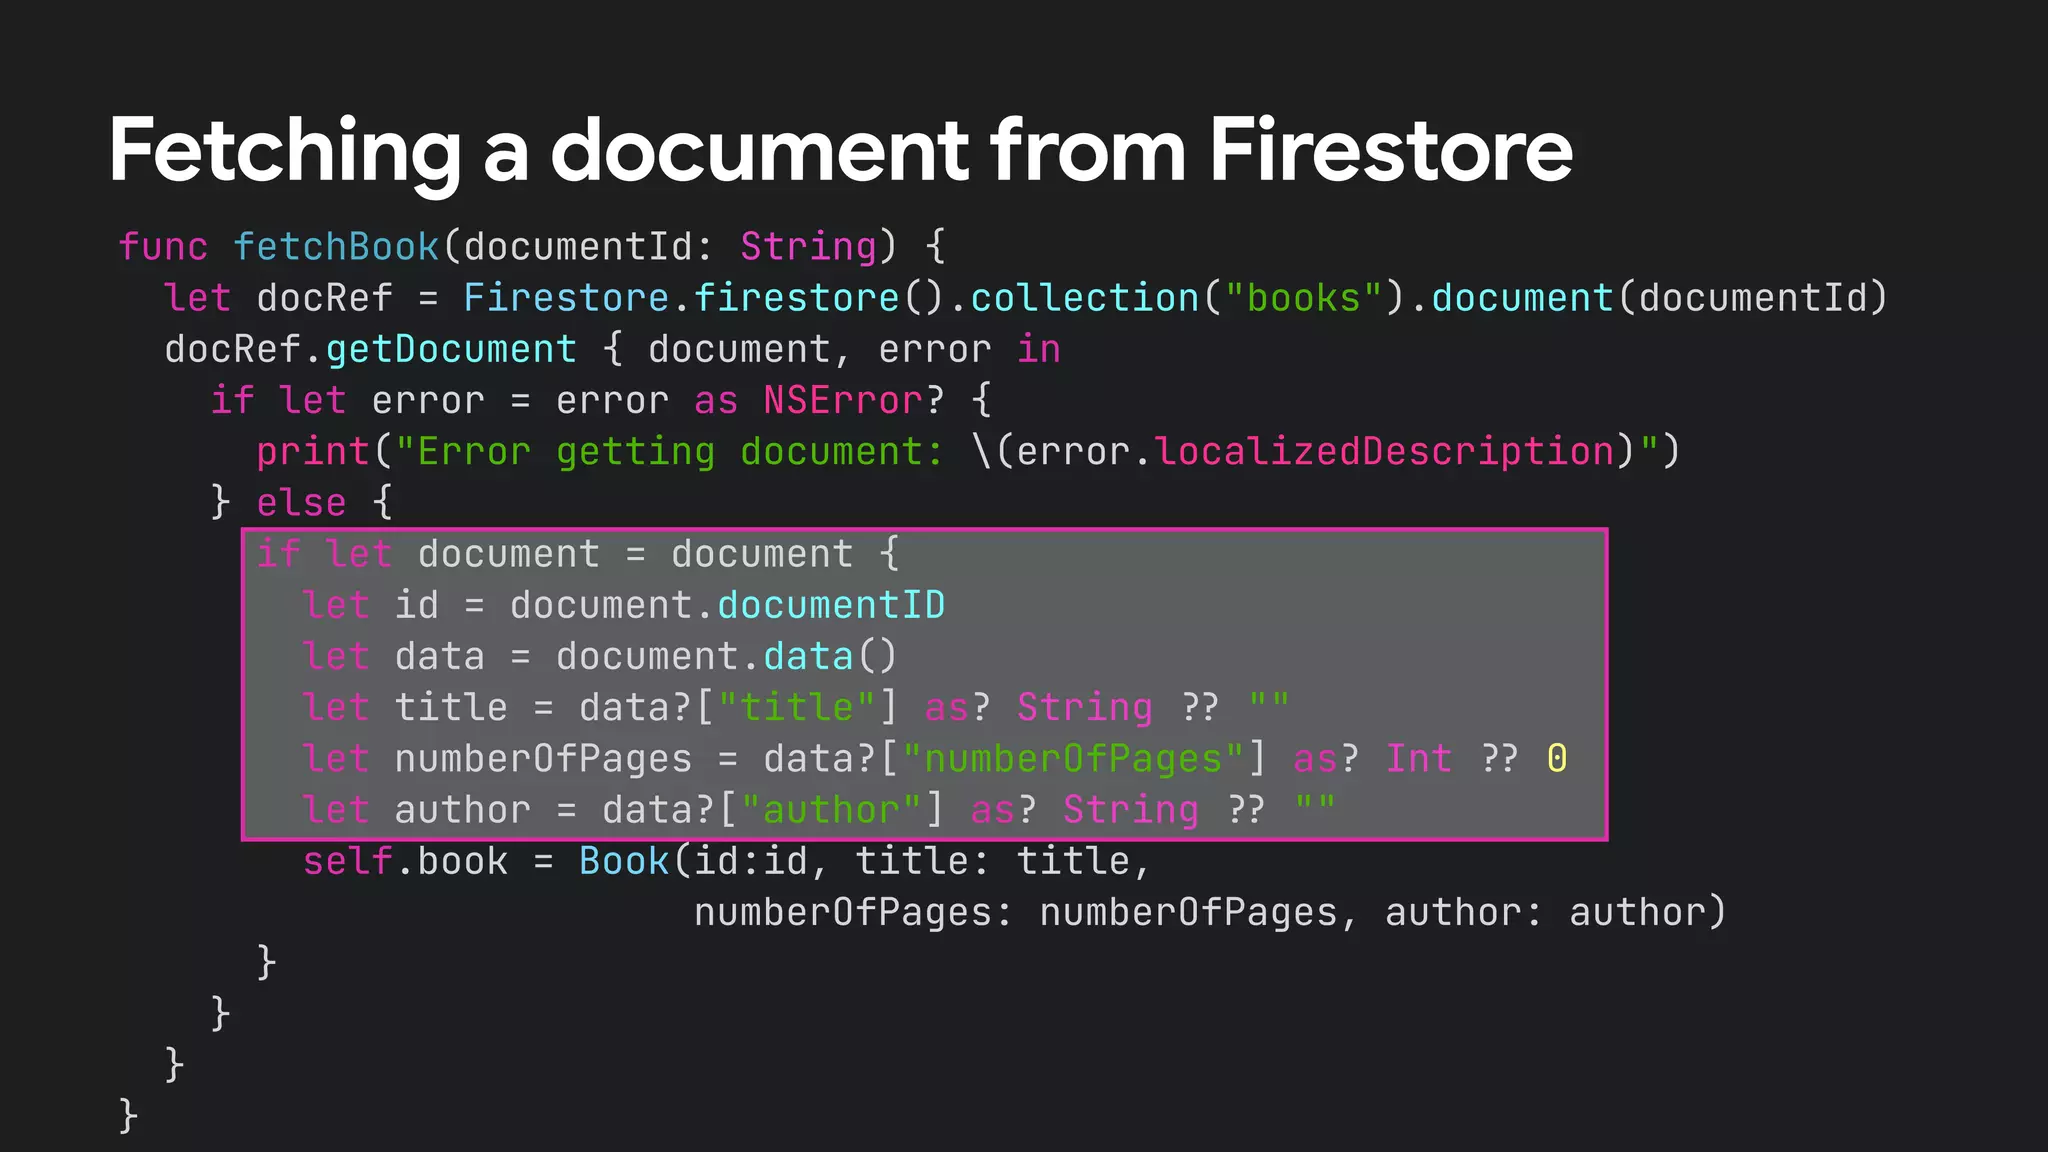Click the 'else' keyword
The height and width of the screenshot is (1152, 2048).
point(301,503)
